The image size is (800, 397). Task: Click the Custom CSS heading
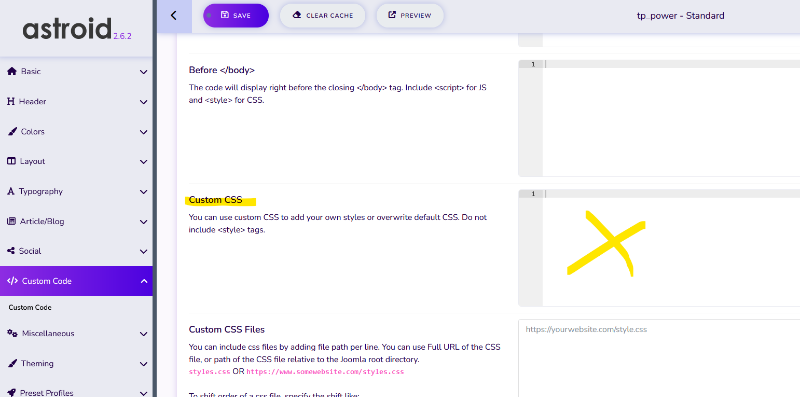(x=215, y=200)
